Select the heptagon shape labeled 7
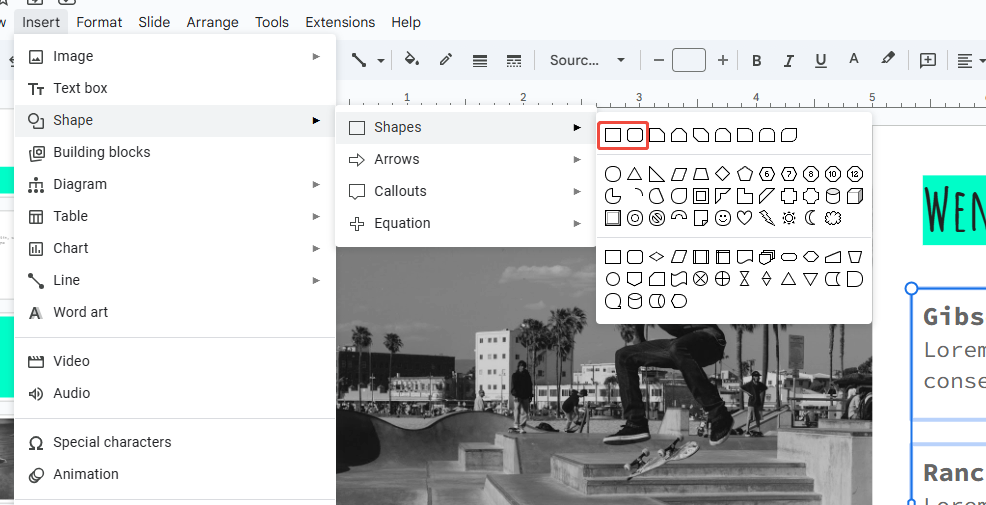The width and height of the screenshot is (986, 505). point(789,174)
